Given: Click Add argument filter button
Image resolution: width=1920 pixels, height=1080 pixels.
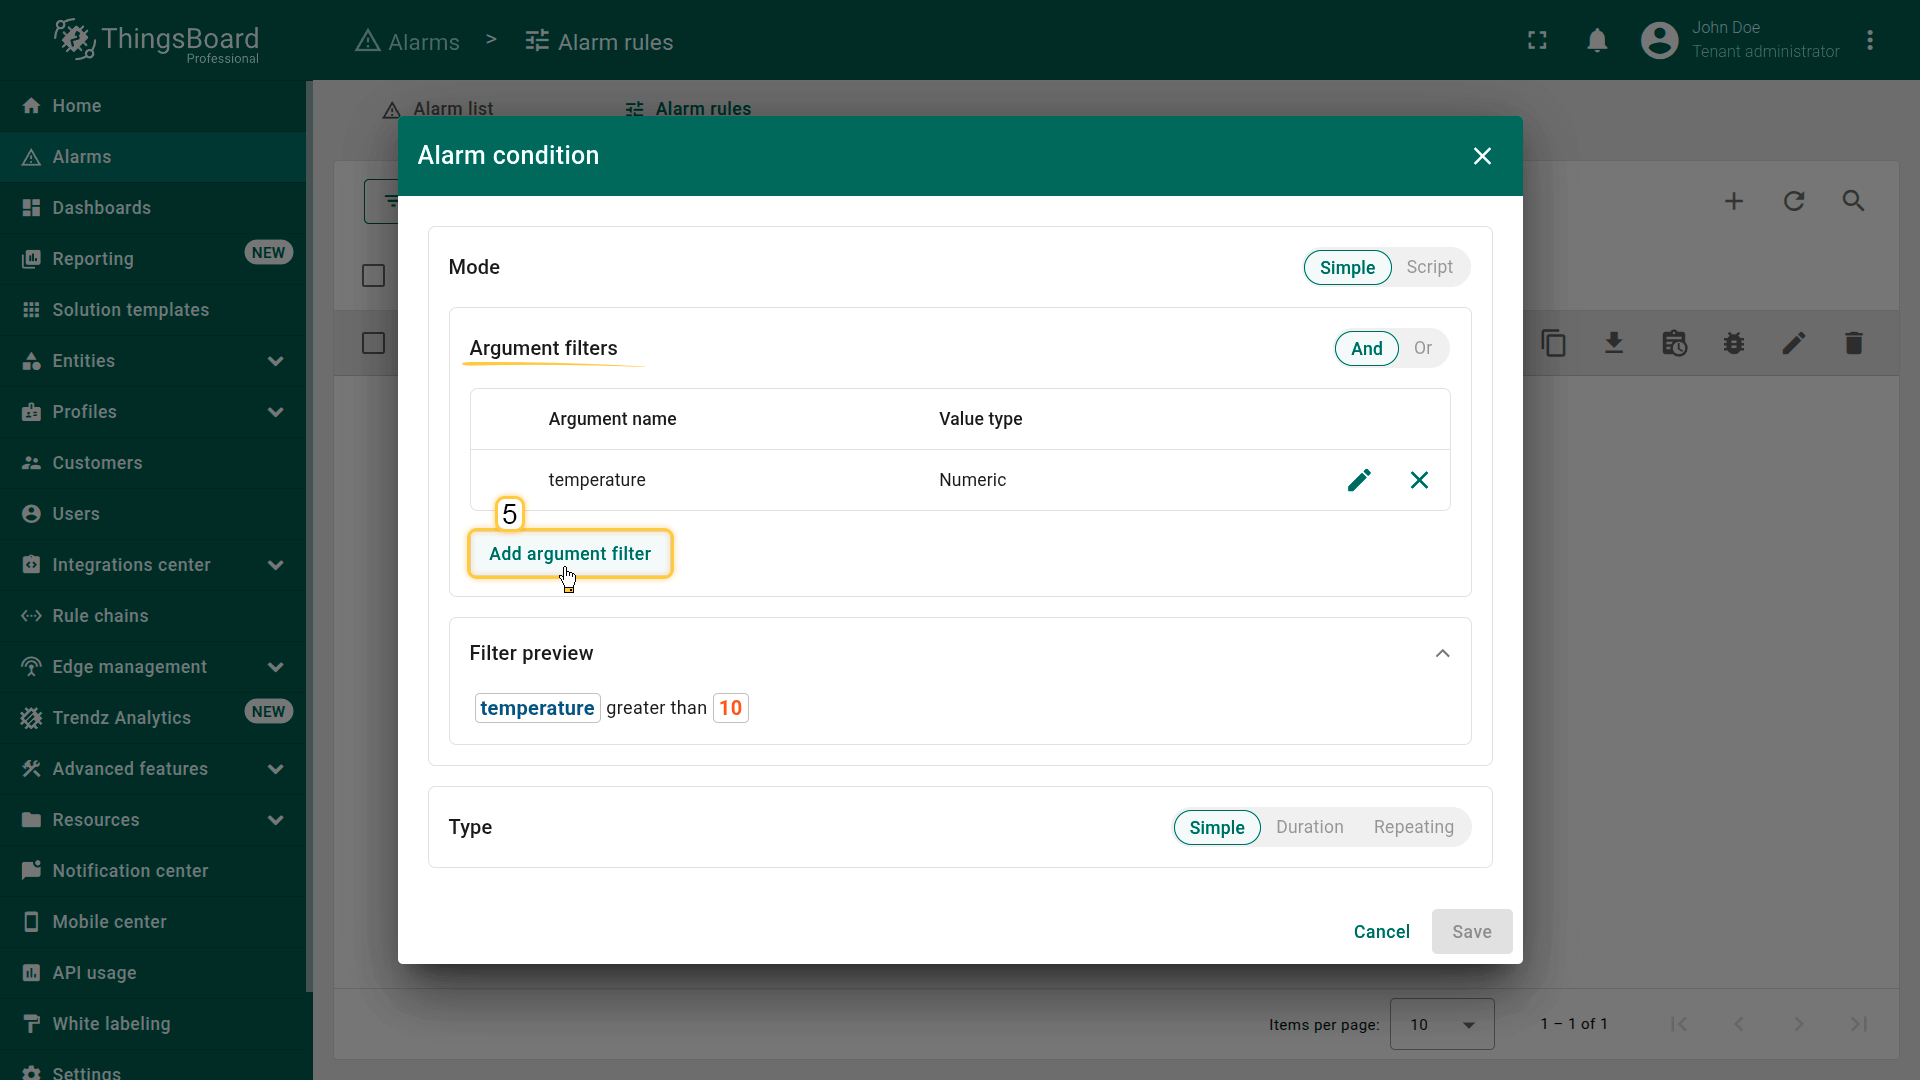Looking at the screenshot, I should pyautogui.click(x=569, y=554).
